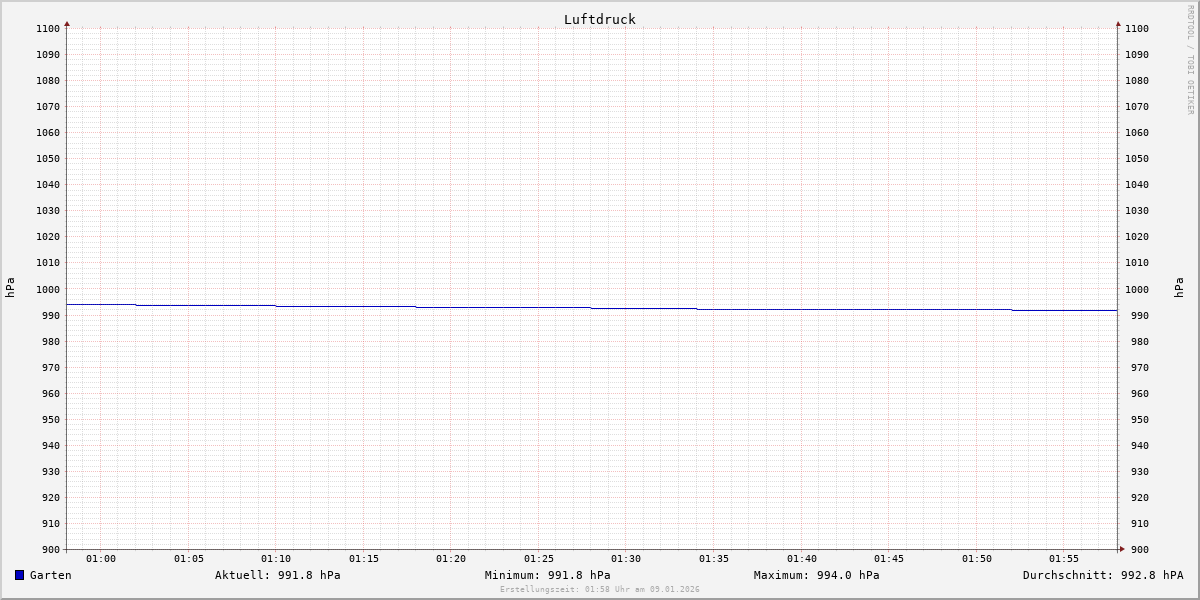Viewport: 1200px width, 600px height.
Task: Click the Erstellungszeit timestamp footer text
Action: tap(600, 590)
